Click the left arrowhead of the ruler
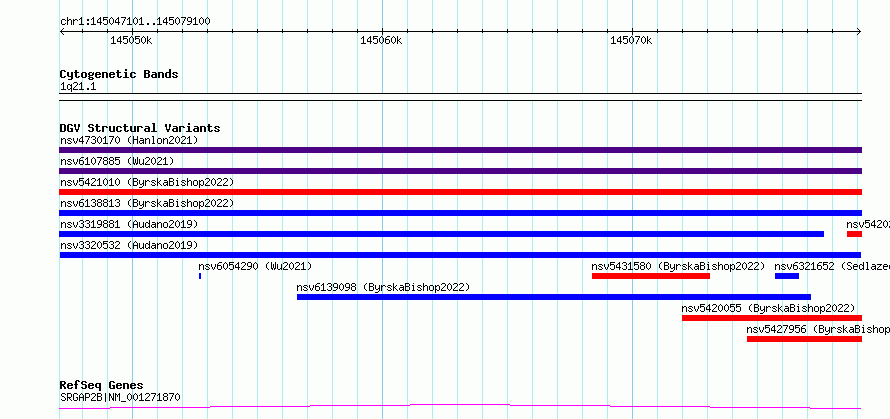 coord(62,32)
